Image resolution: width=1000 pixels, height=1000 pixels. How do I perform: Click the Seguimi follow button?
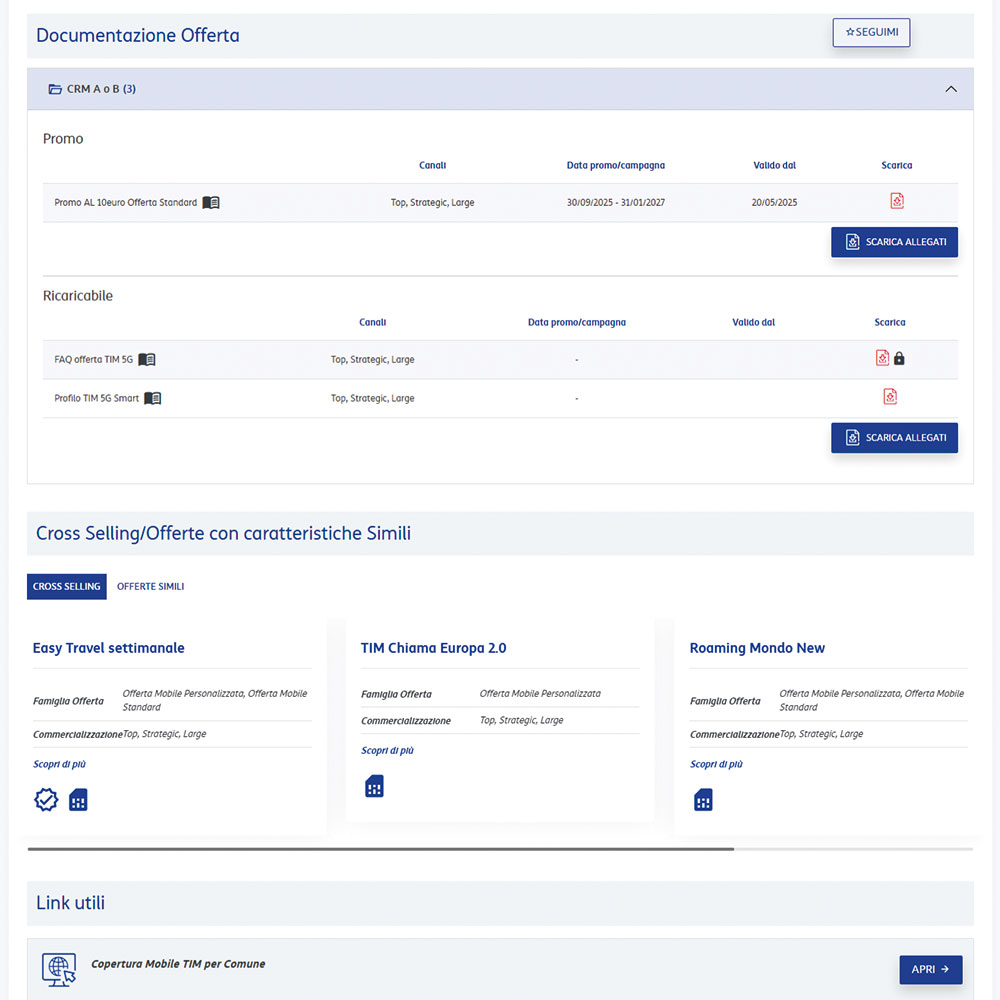click(x=871, y=32)
